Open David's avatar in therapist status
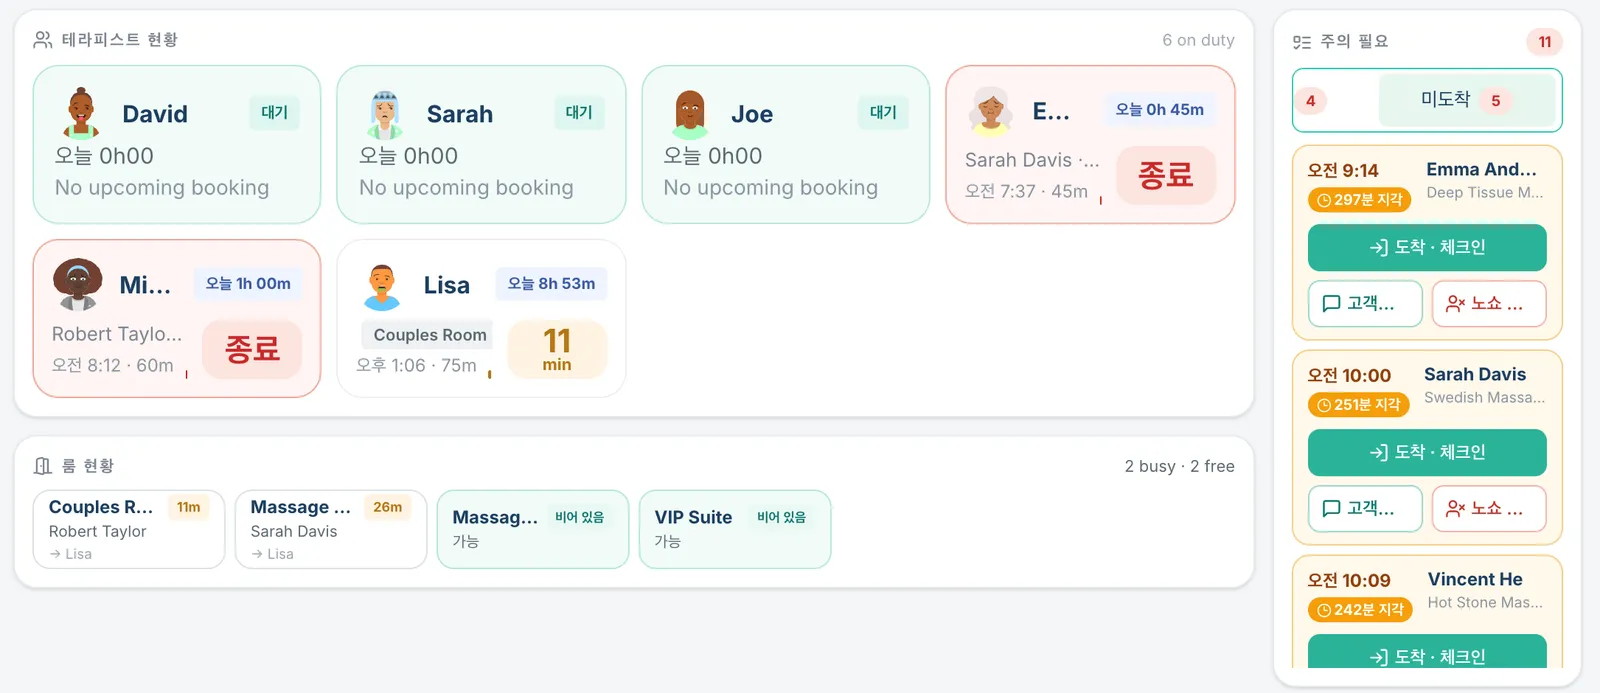The height and width of the screenshot is (693, 1600). click(x=81, y=113)
